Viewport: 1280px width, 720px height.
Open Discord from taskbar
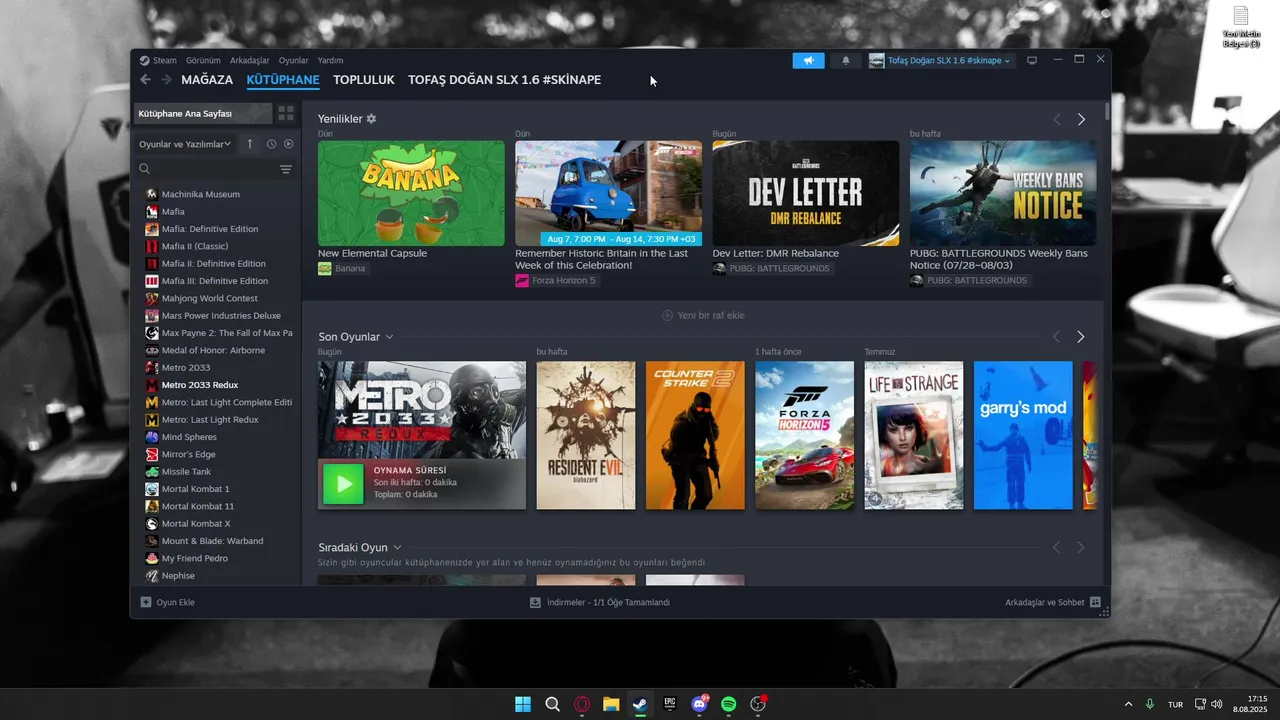click(700, 704)
